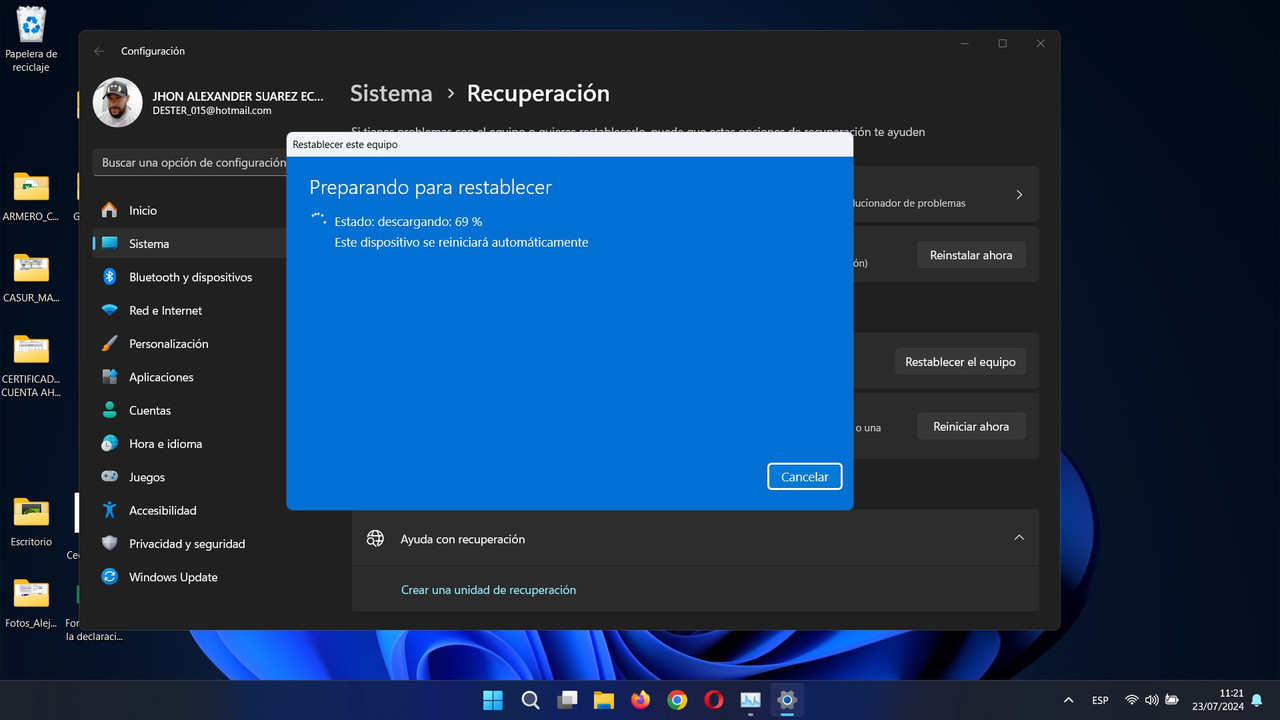Viewport: 1280px width, 720px height.
Task: Open Accesibilidad settings
Action: (x=190, y=511)
